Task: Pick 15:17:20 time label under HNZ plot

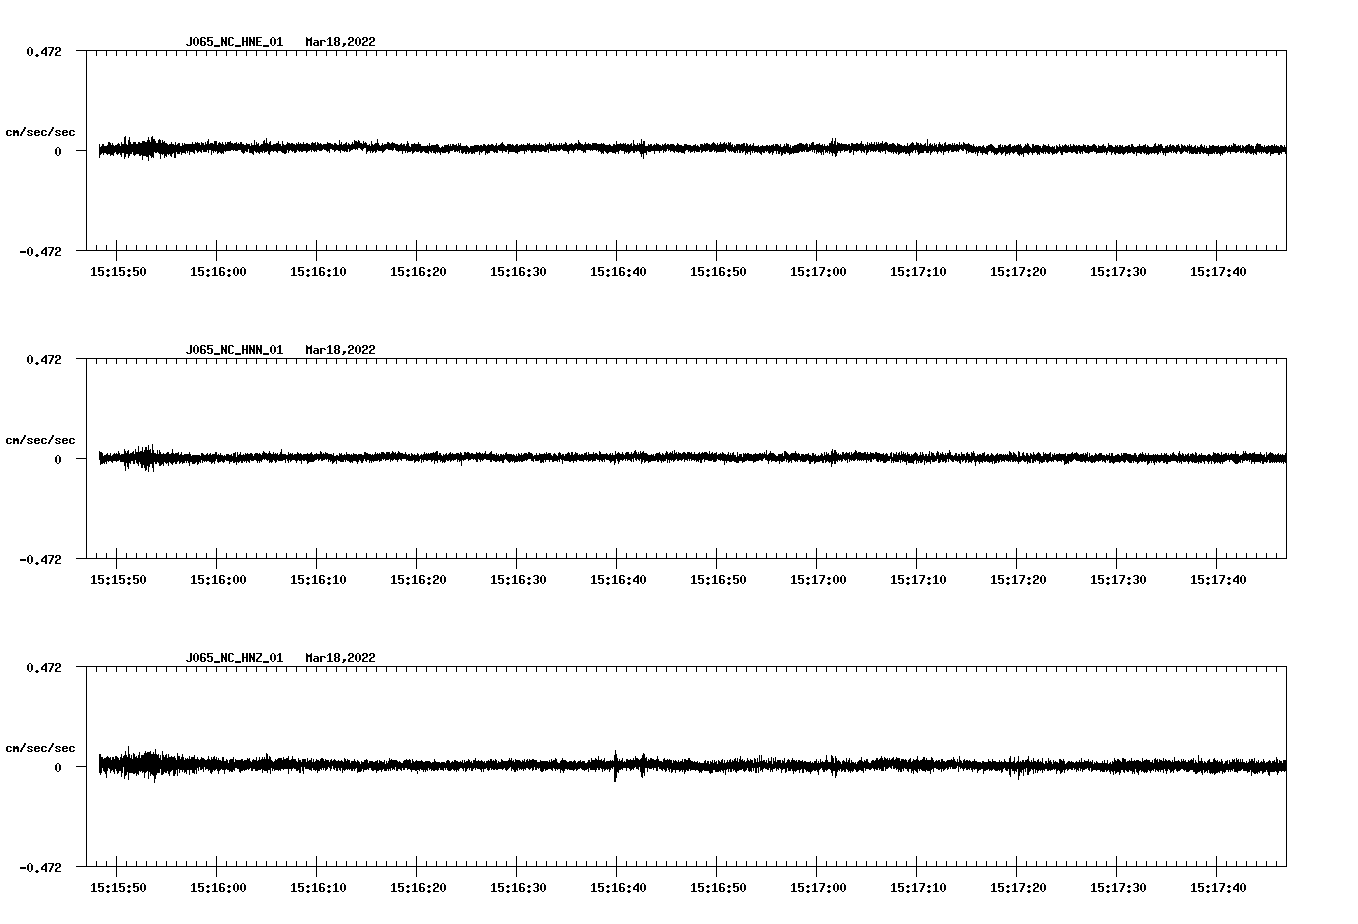Action: [1018, 888]
